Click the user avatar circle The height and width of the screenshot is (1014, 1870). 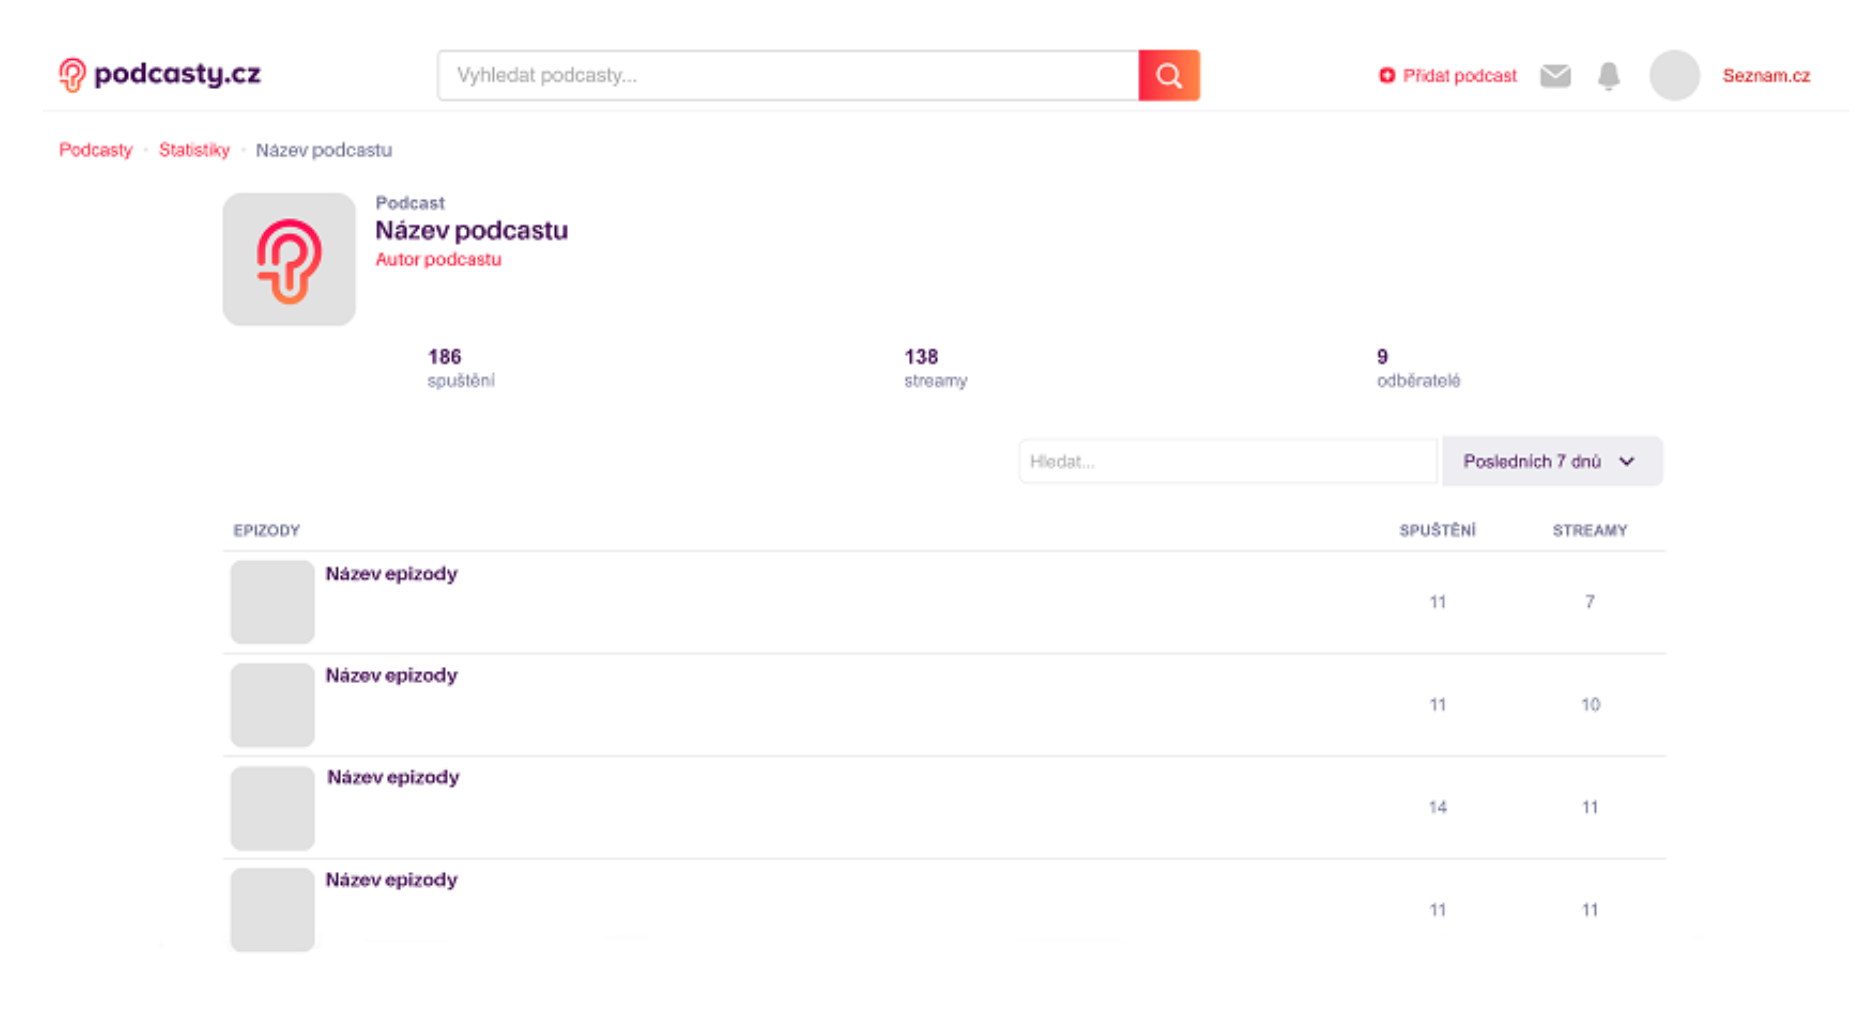[1674, 76]
